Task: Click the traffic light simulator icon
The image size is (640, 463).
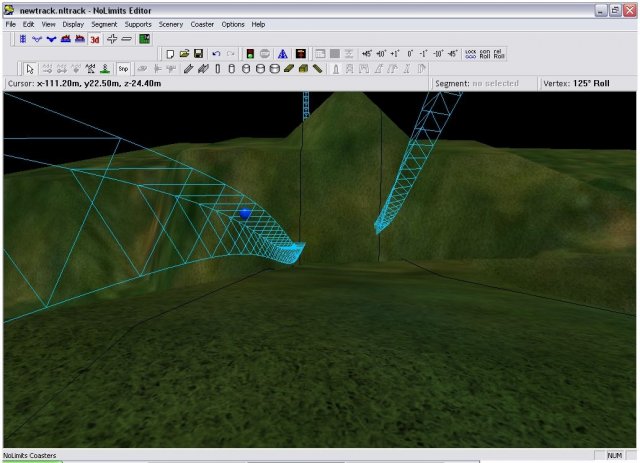Action: (249, 53)
